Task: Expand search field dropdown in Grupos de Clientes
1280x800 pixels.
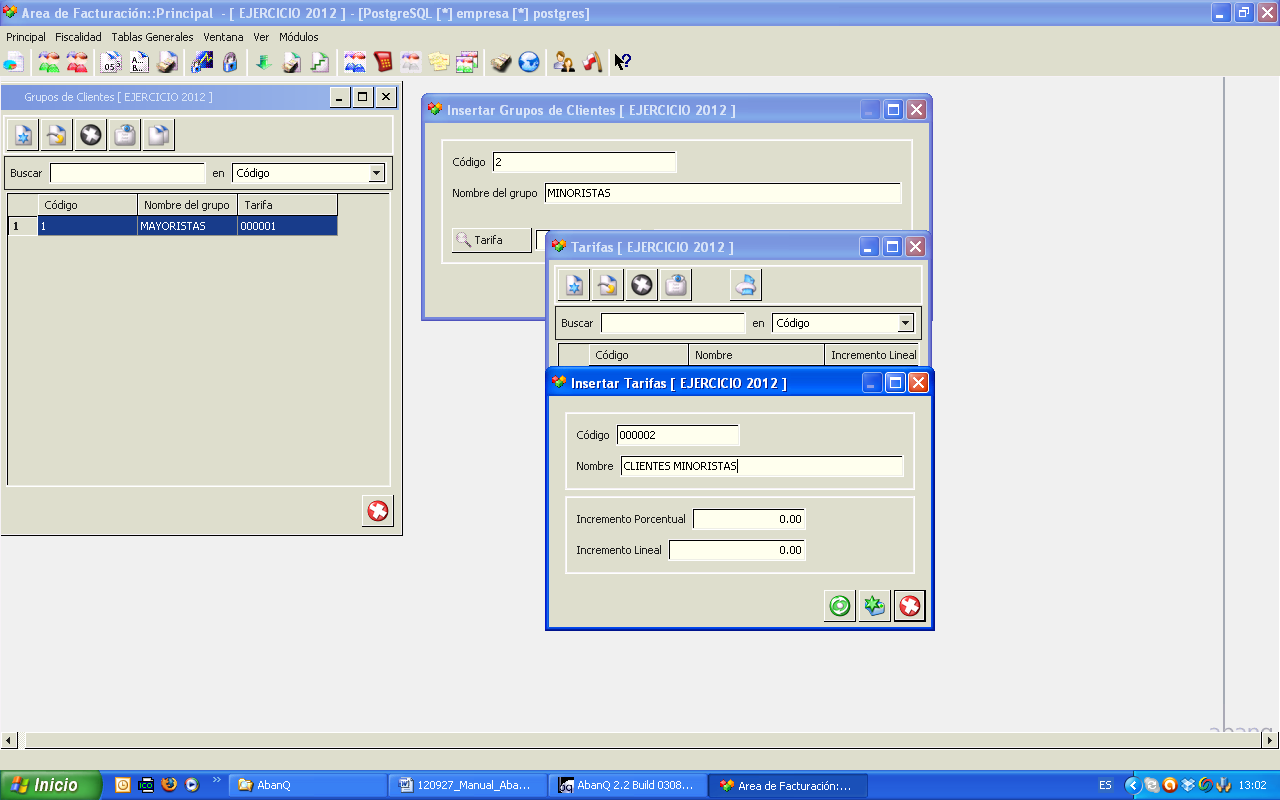Action: [x=376, y=173]
